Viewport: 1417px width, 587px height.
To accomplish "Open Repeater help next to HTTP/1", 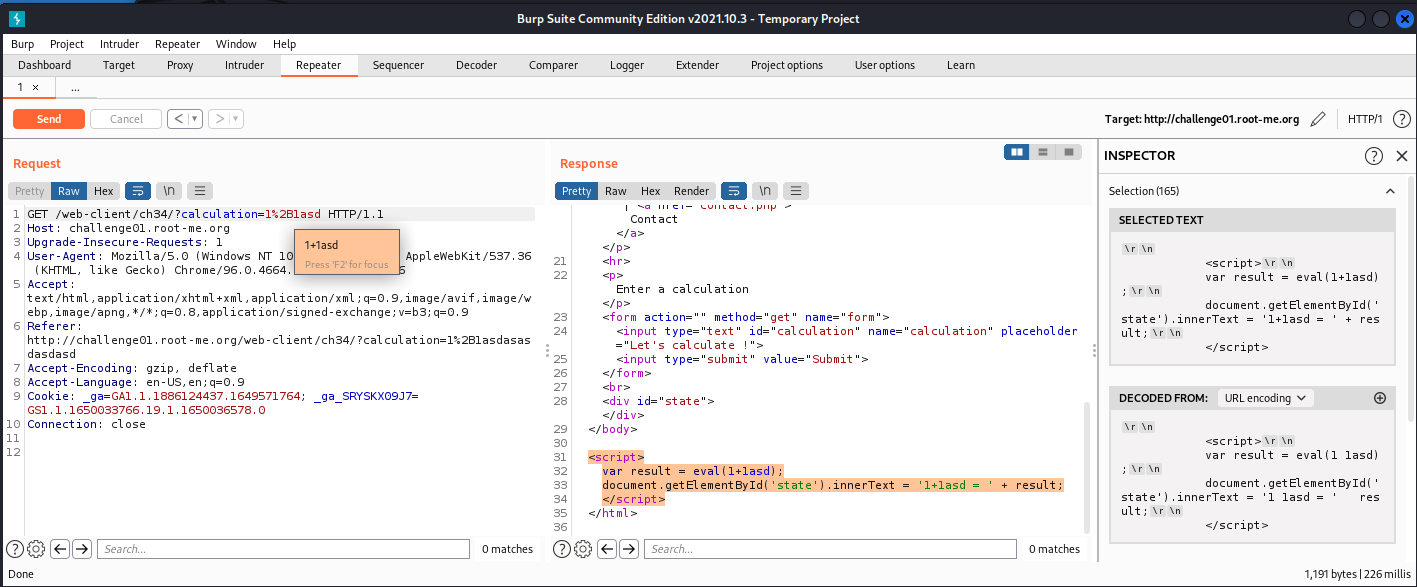I will 1402,119.
